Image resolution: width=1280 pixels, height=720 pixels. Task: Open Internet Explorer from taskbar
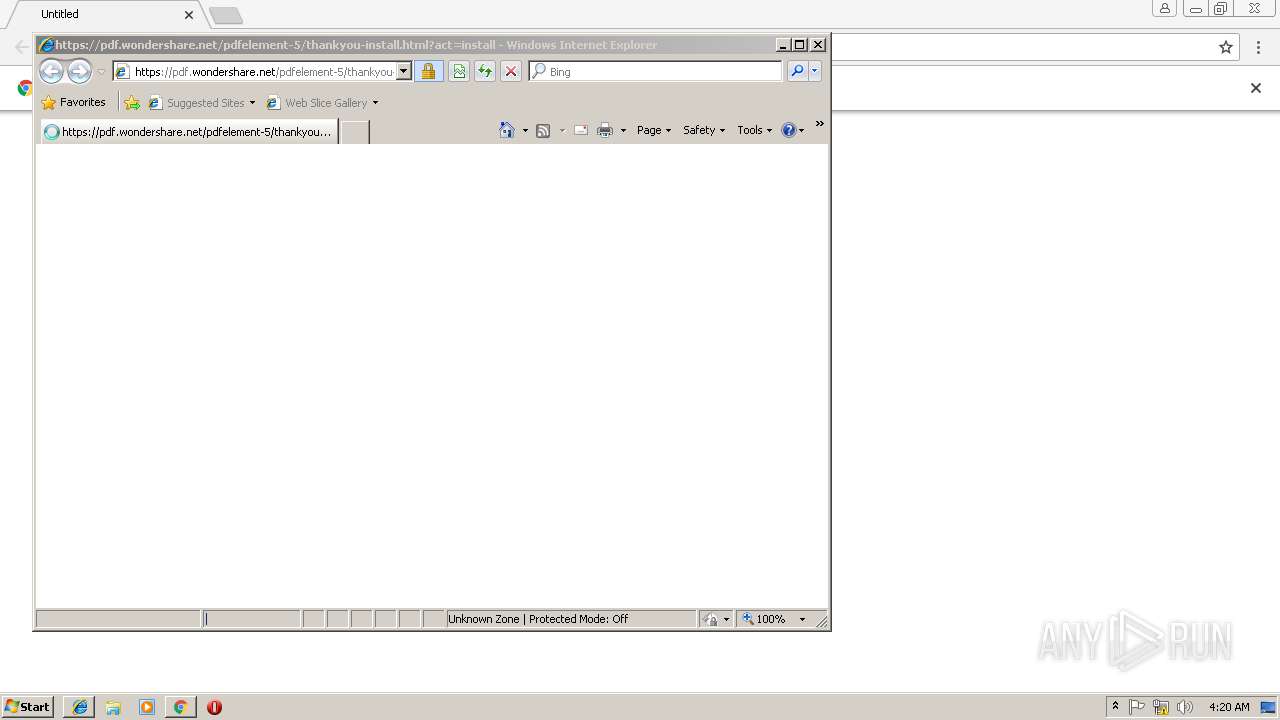[x=80, y=707]
